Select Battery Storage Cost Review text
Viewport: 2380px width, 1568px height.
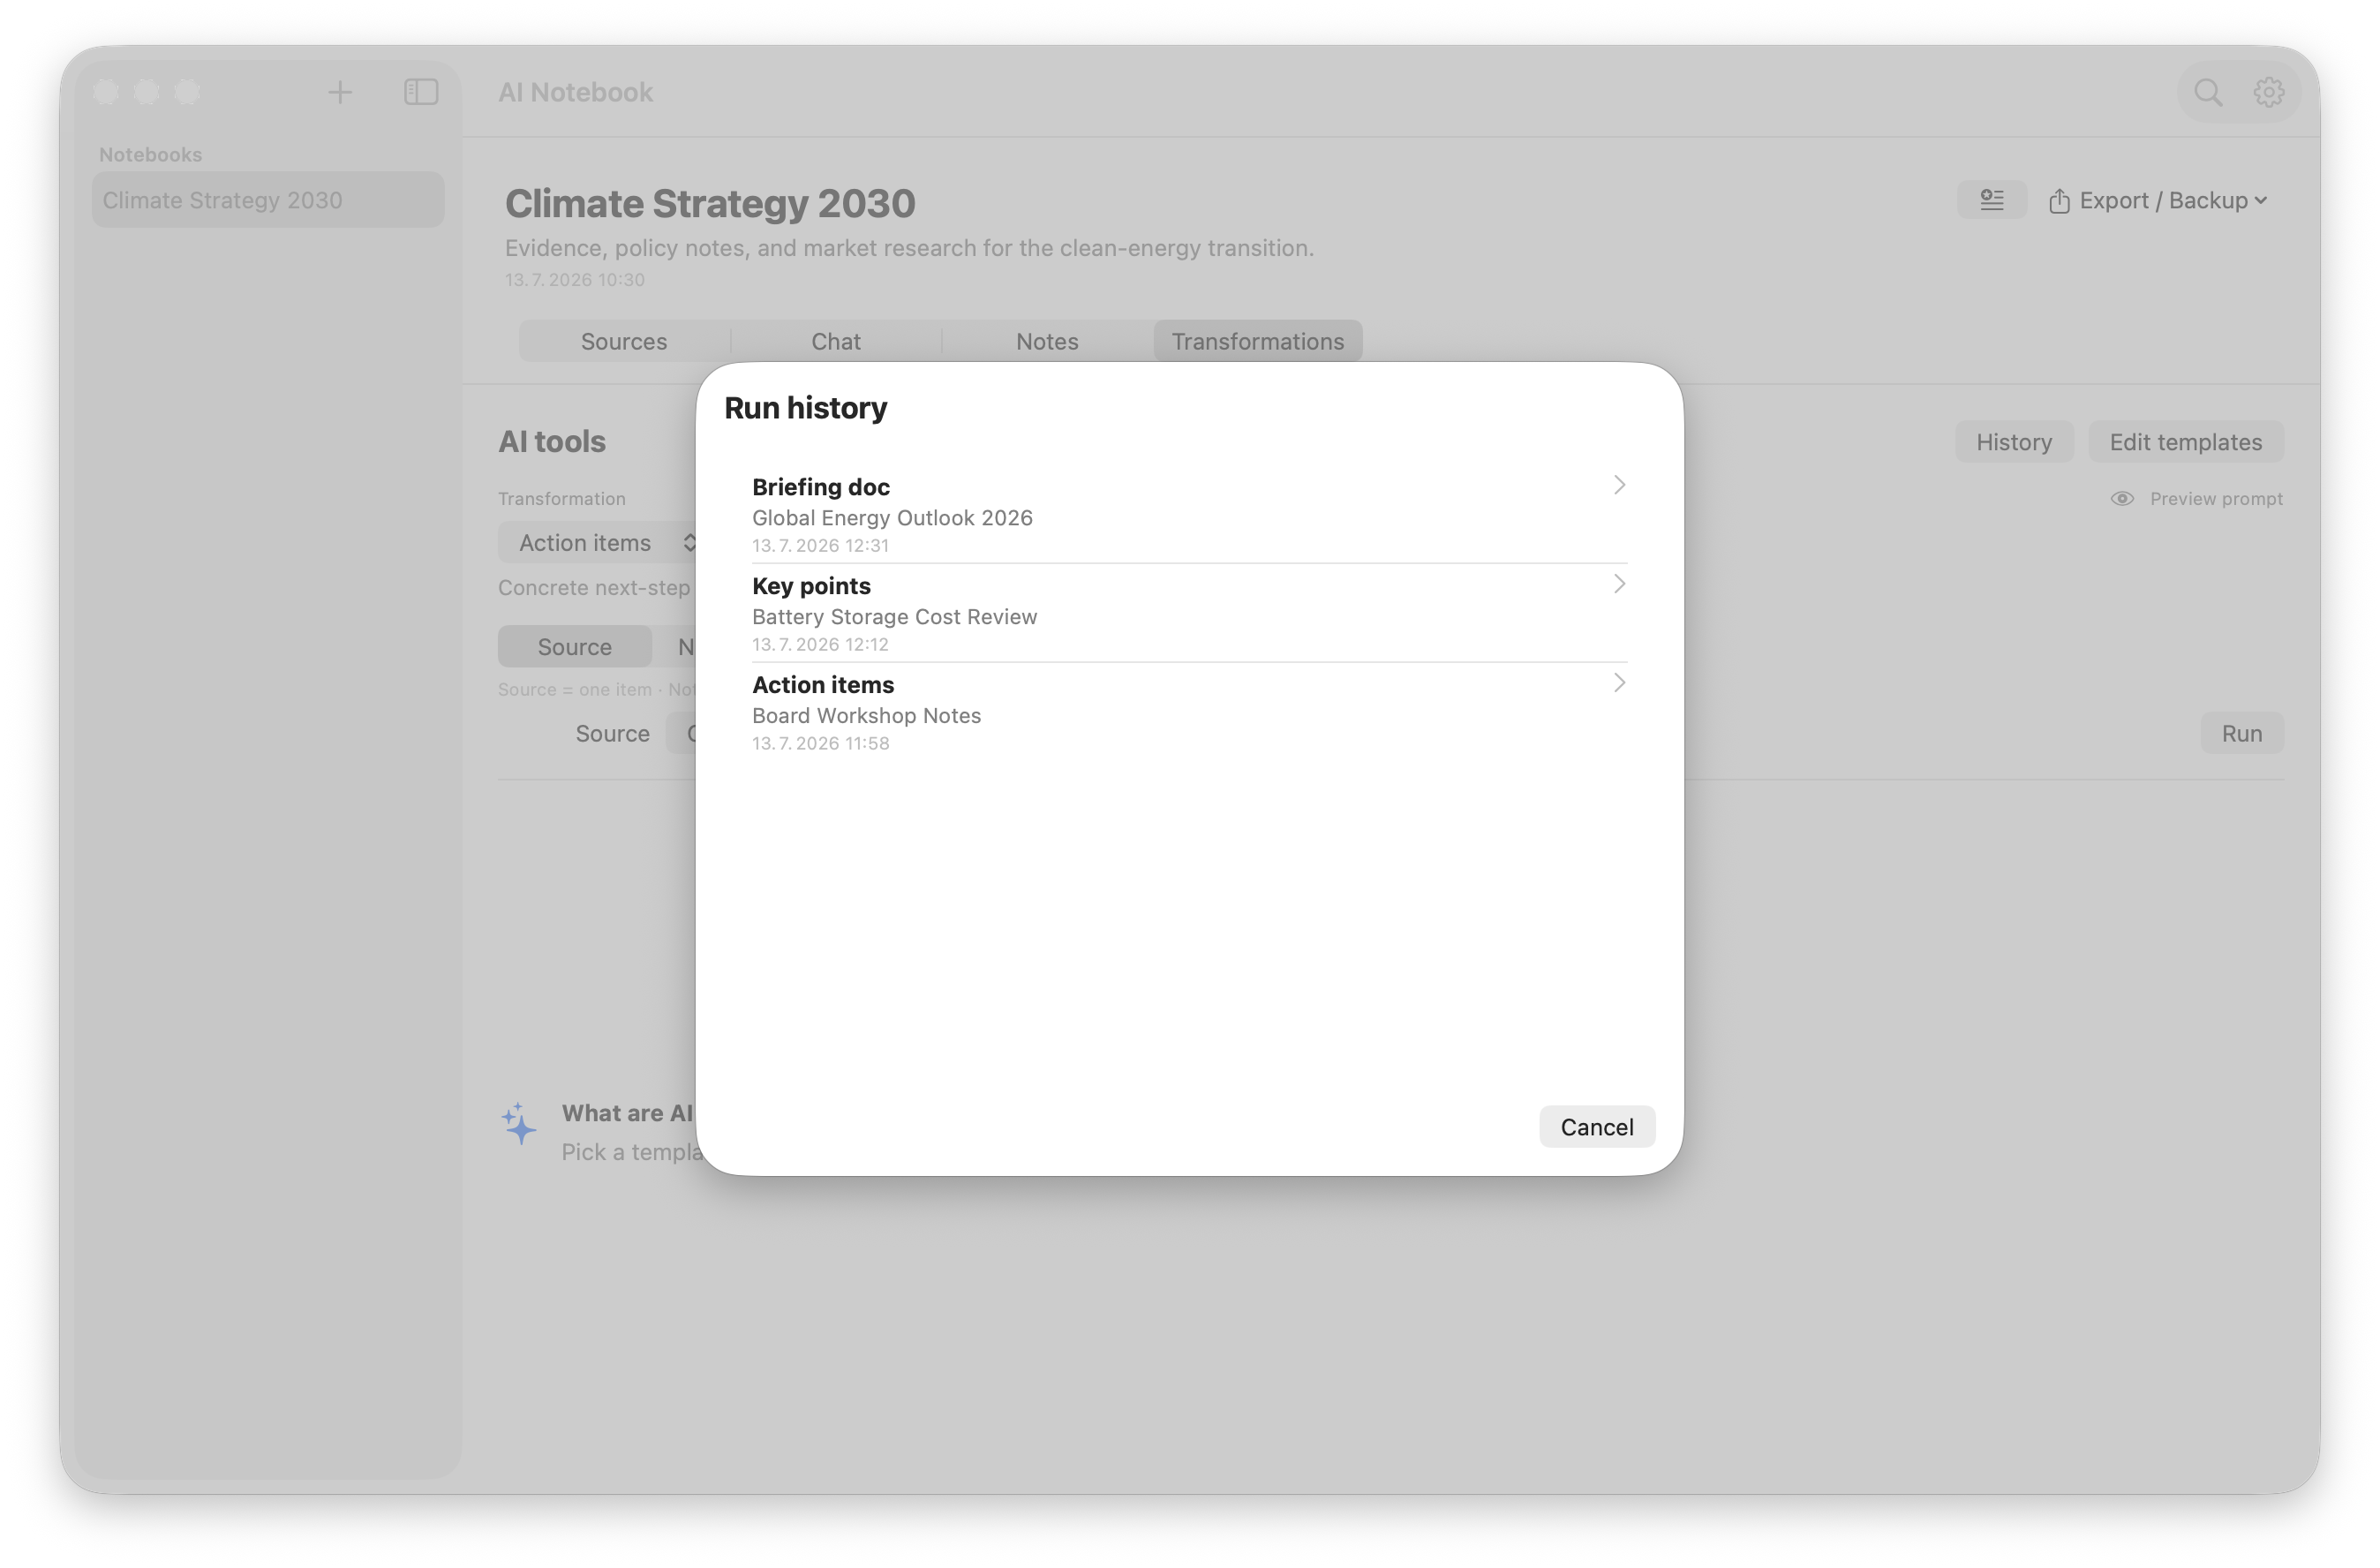pyautogui.click(x=894, y=617)
